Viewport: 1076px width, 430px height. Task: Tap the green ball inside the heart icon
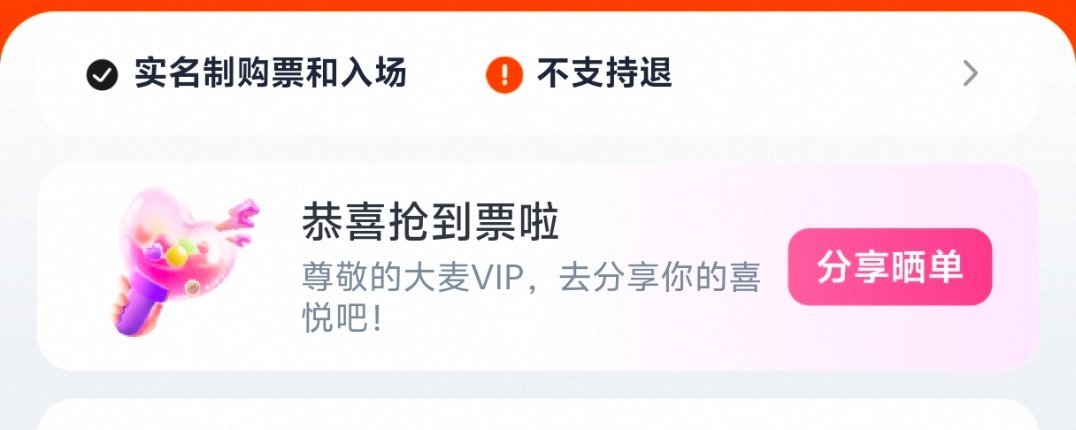187,245
